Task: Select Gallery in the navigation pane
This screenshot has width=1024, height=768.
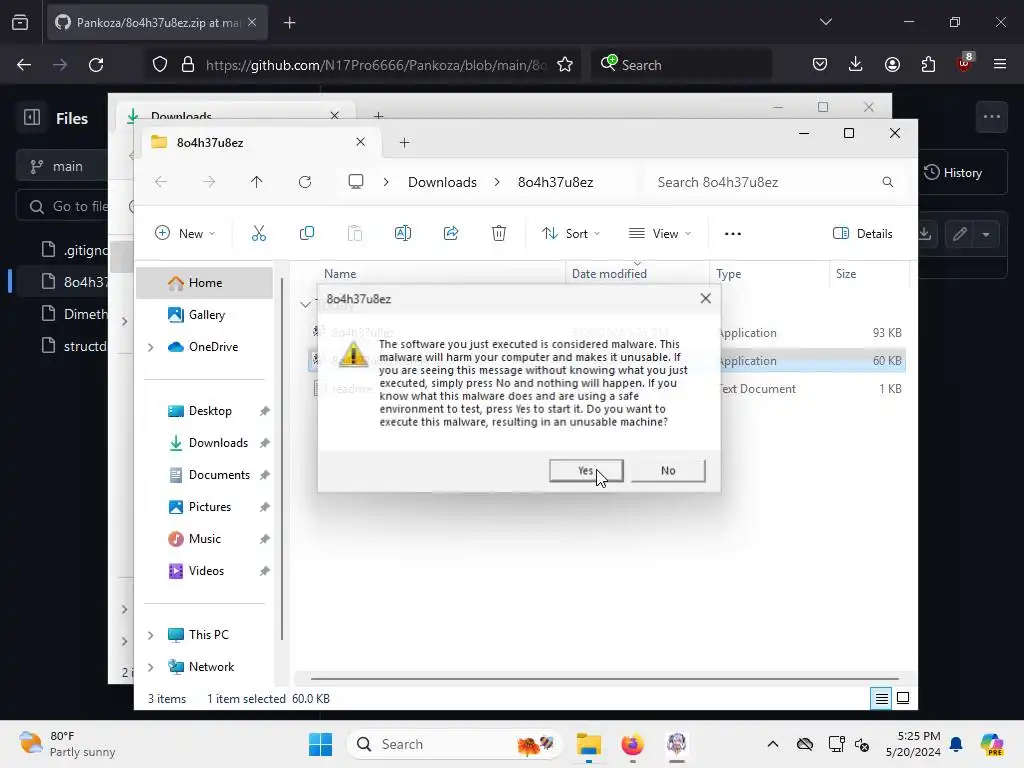Action: (x=204, y=315)
